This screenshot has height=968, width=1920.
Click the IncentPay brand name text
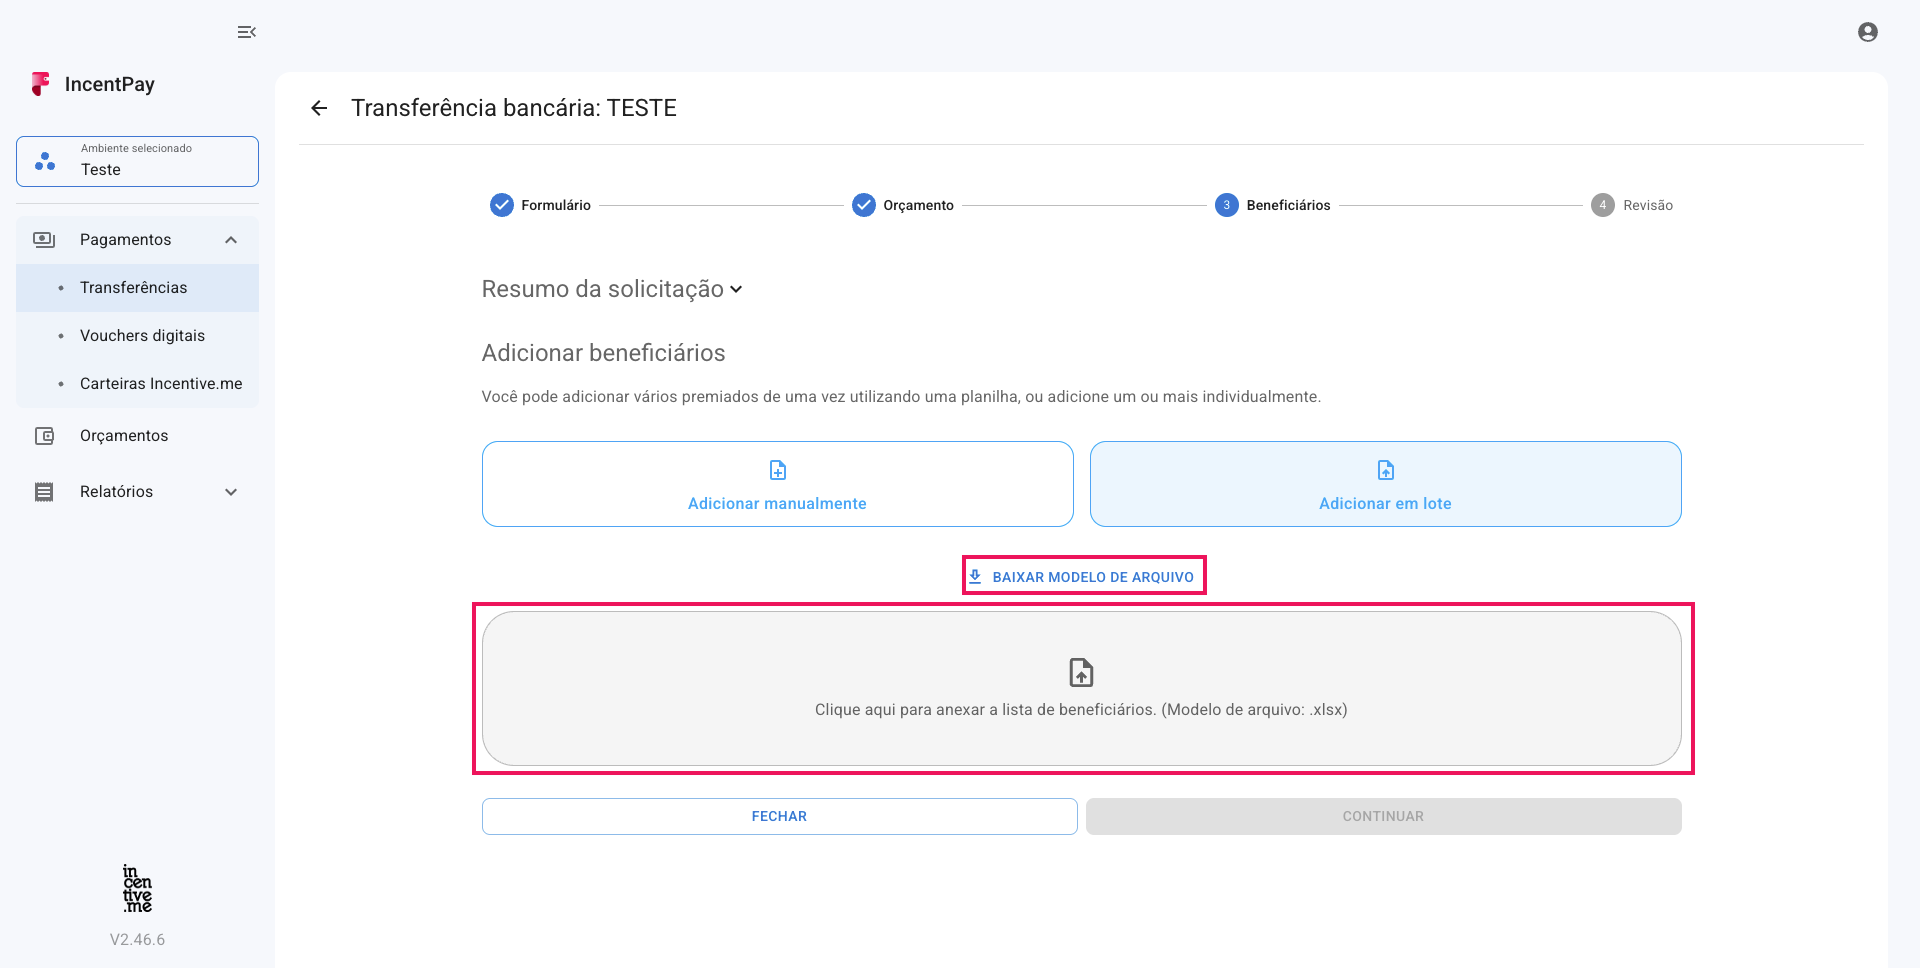[109, 84]
